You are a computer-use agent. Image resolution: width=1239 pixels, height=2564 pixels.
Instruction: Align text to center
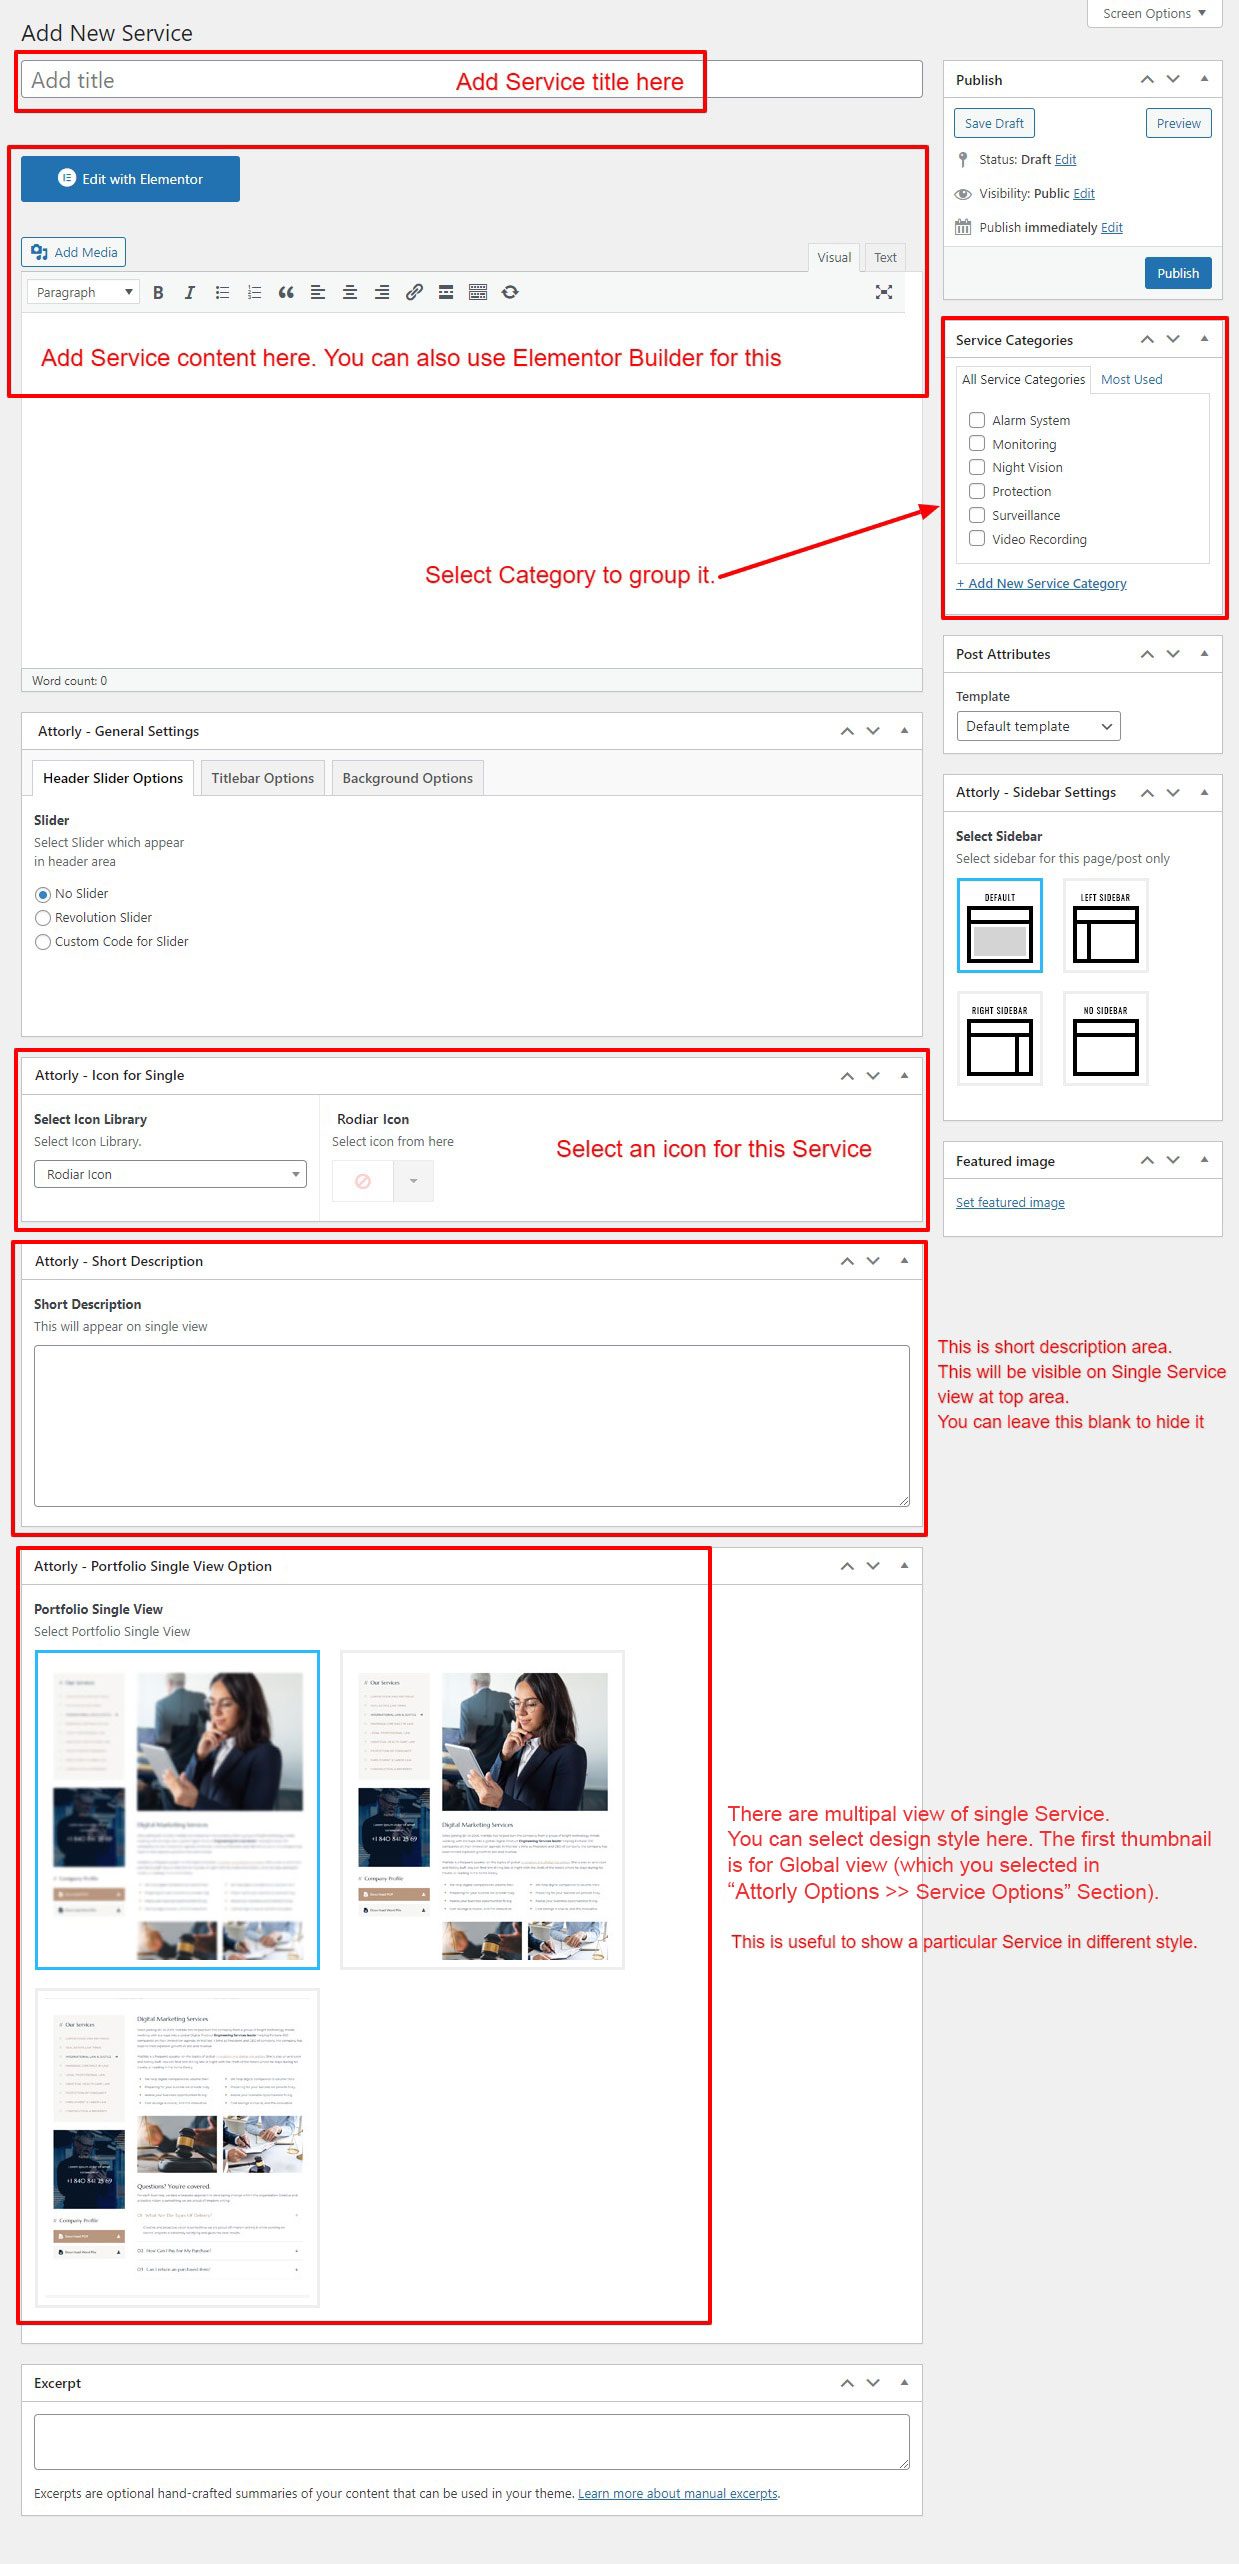(350, 292)
